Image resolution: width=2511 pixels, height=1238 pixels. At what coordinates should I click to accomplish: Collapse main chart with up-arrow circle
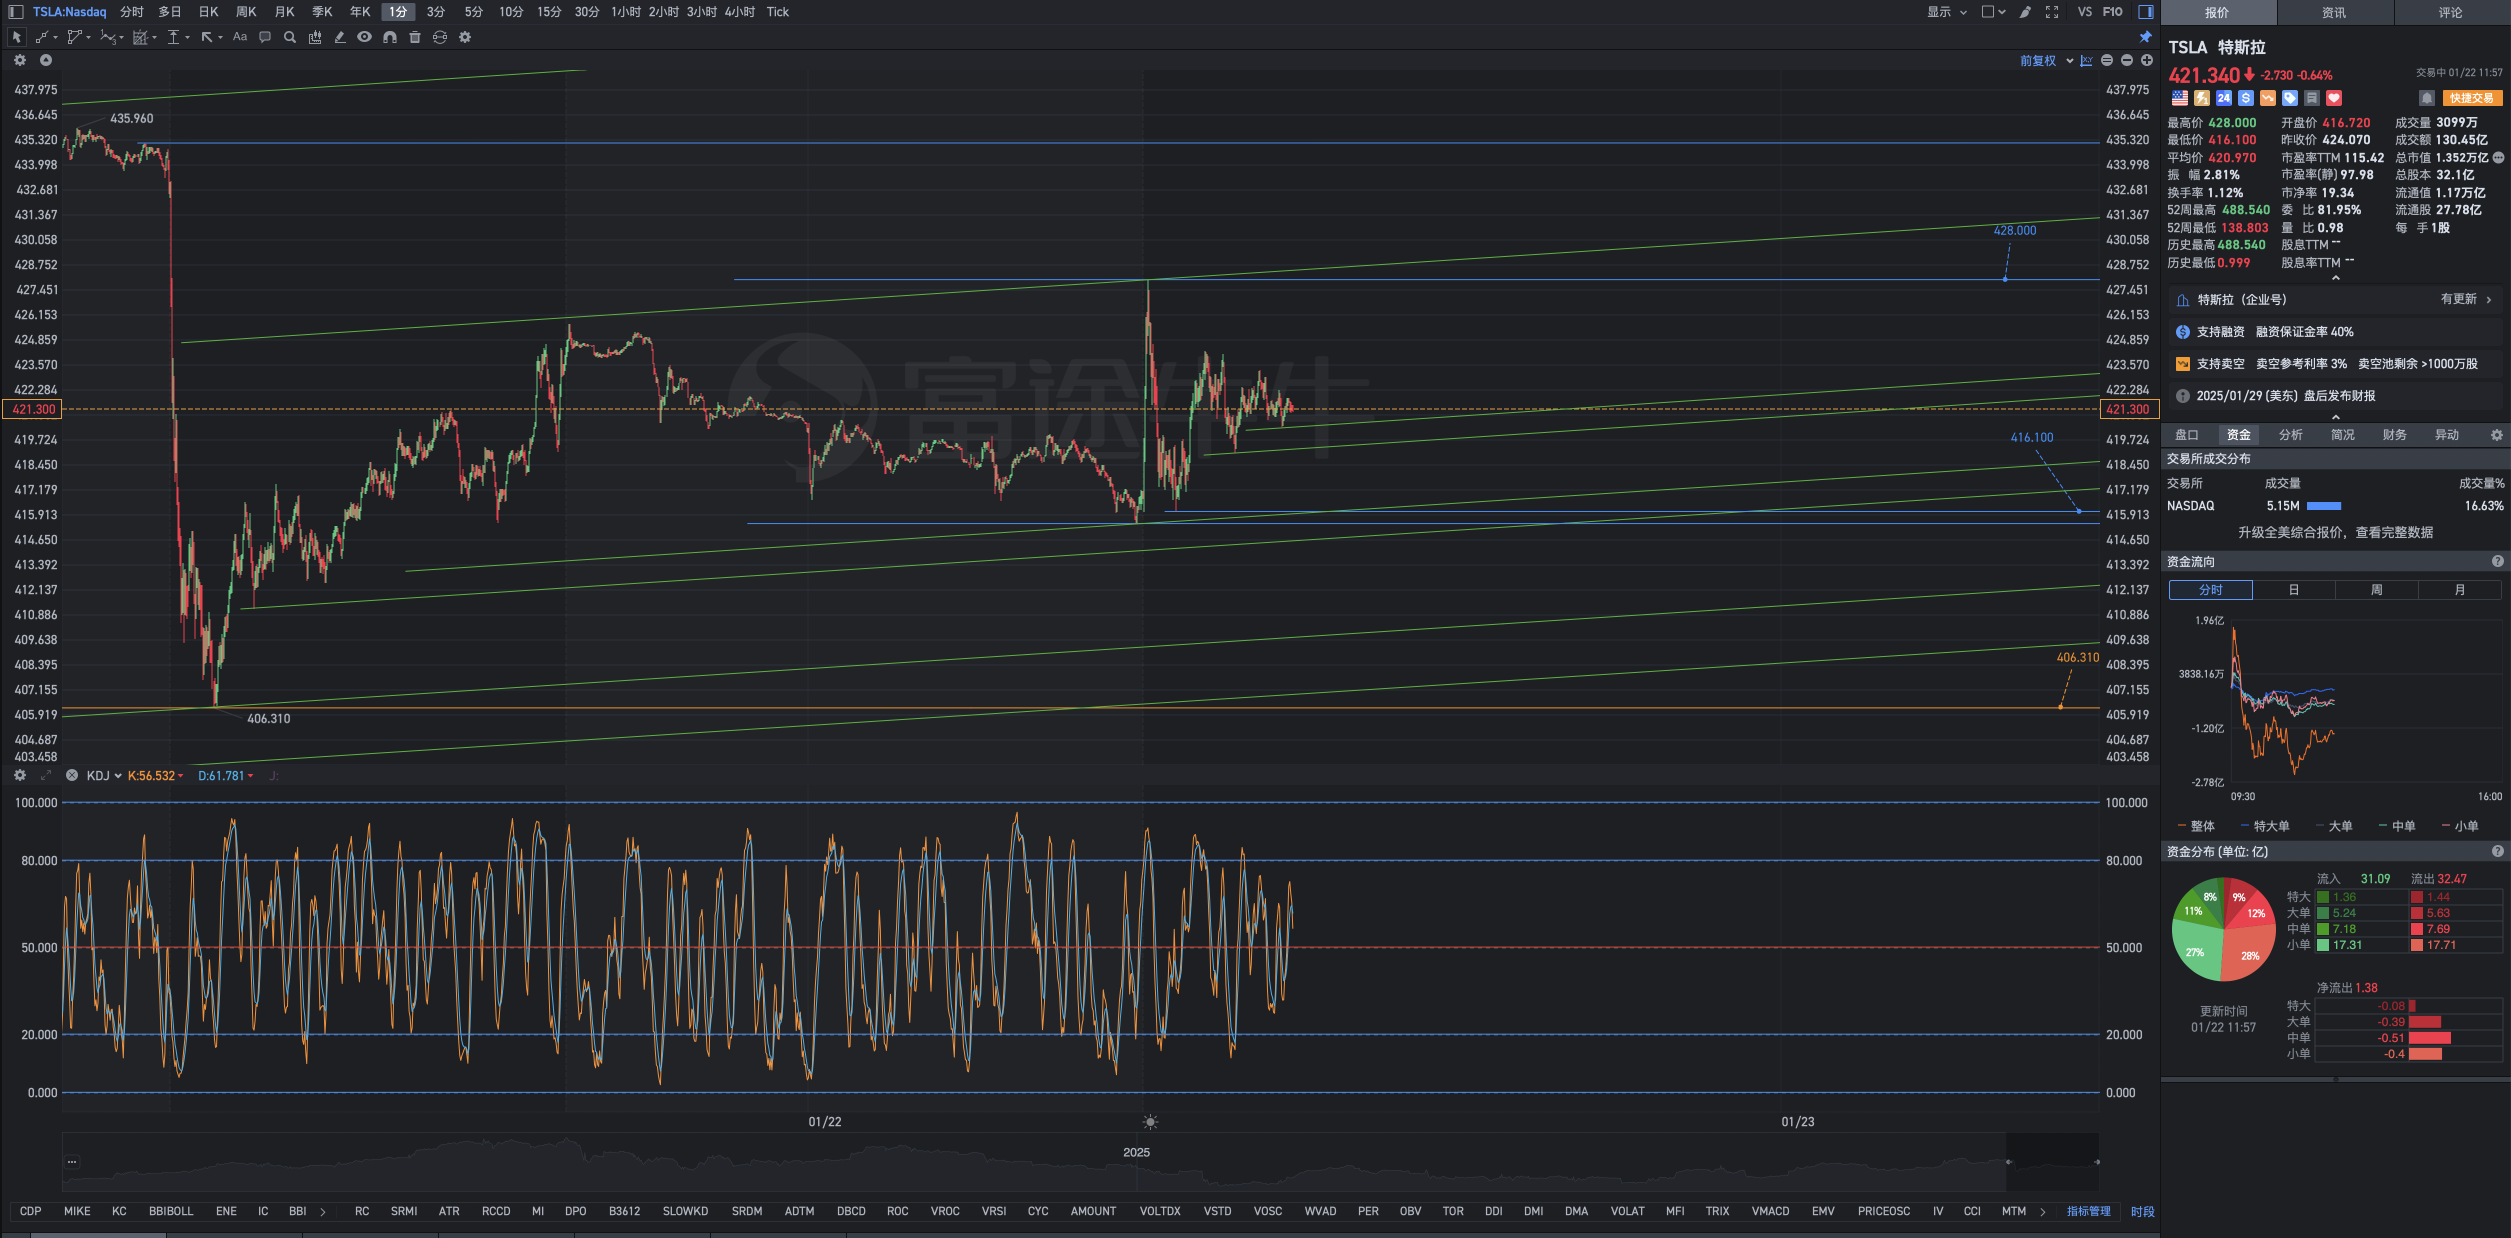tap(46, 60)
